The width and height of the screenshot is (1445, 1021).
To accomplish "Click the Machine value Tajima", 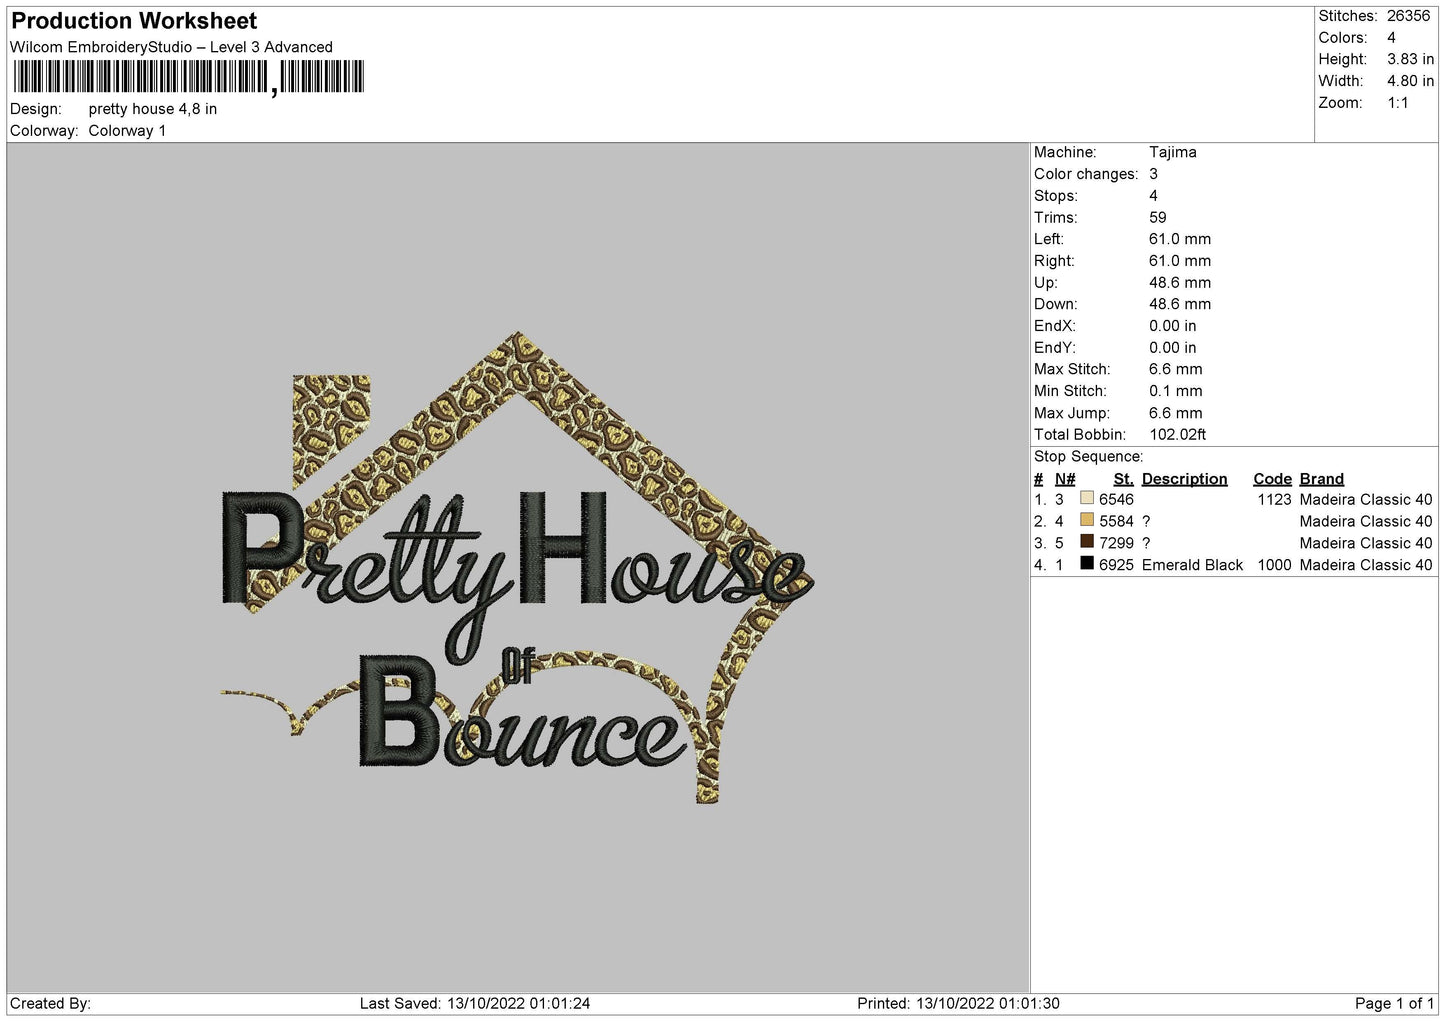I will (1172, 152).
